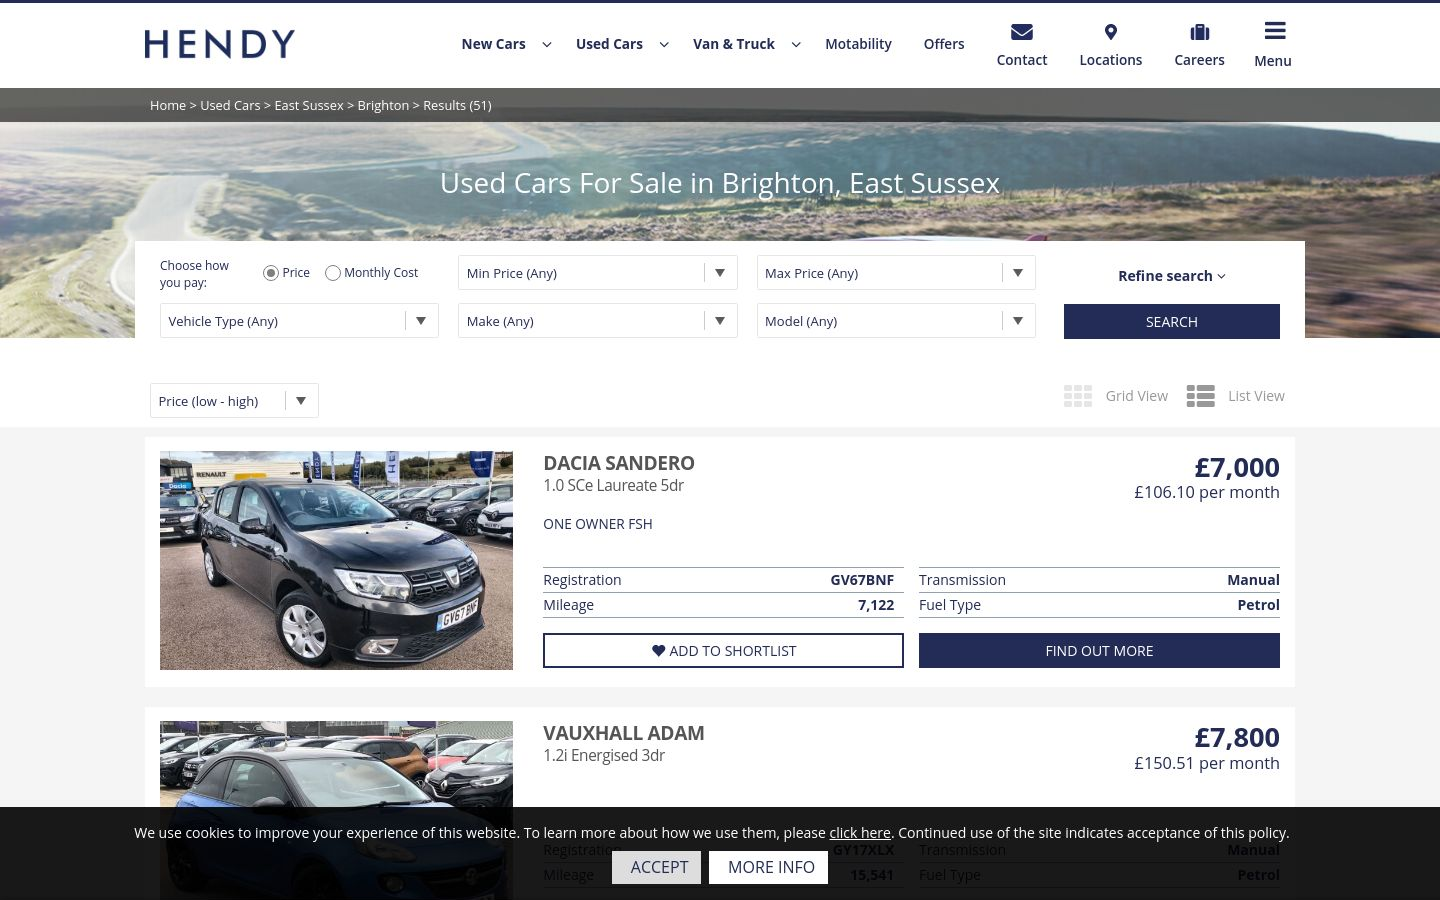The image size is (1440, 900).
Task: Open the Max Price dropdown
Action: [896, 273]
